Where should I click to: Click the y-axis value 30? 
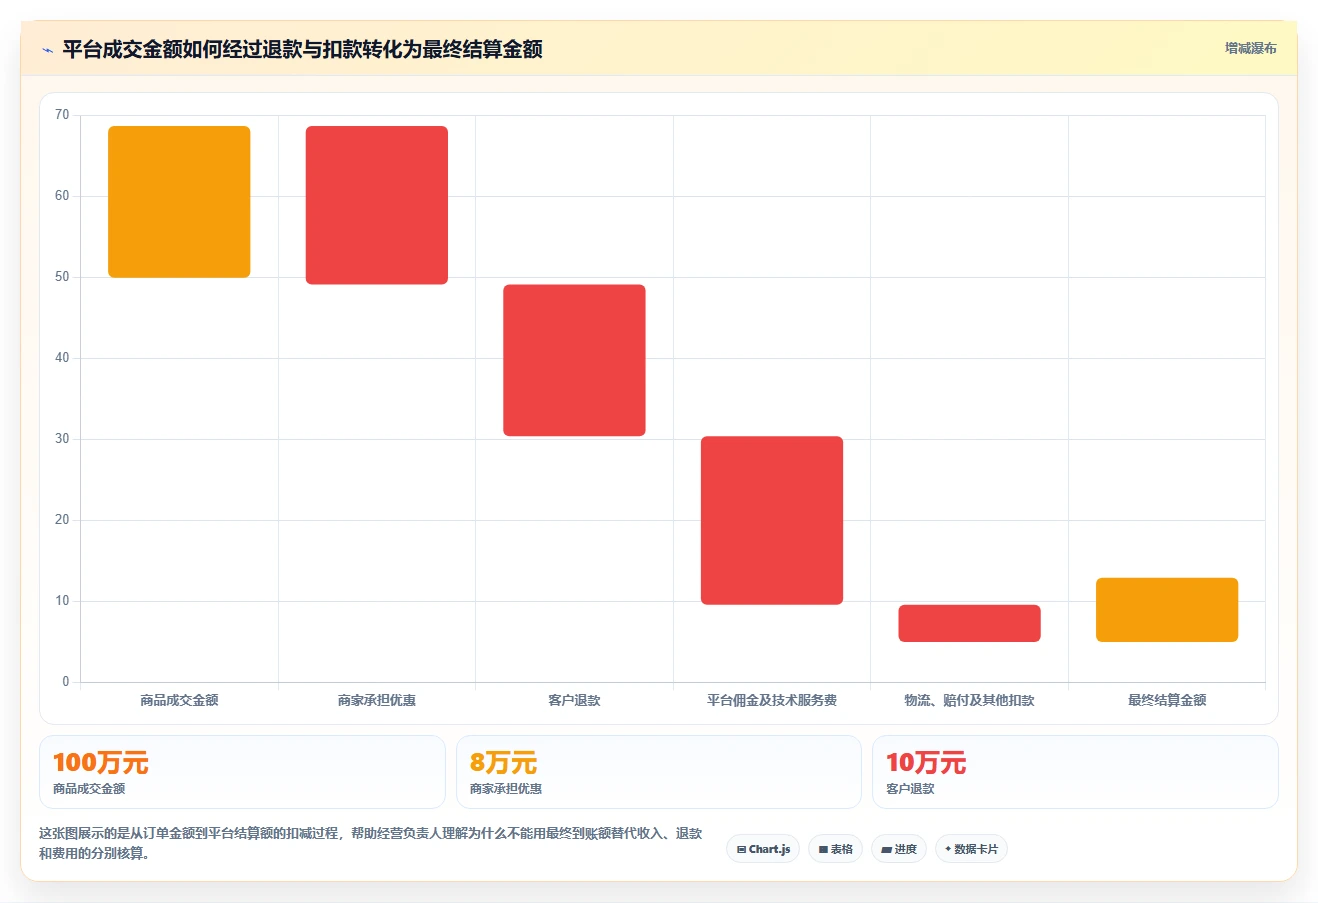[x=62, y=439]
